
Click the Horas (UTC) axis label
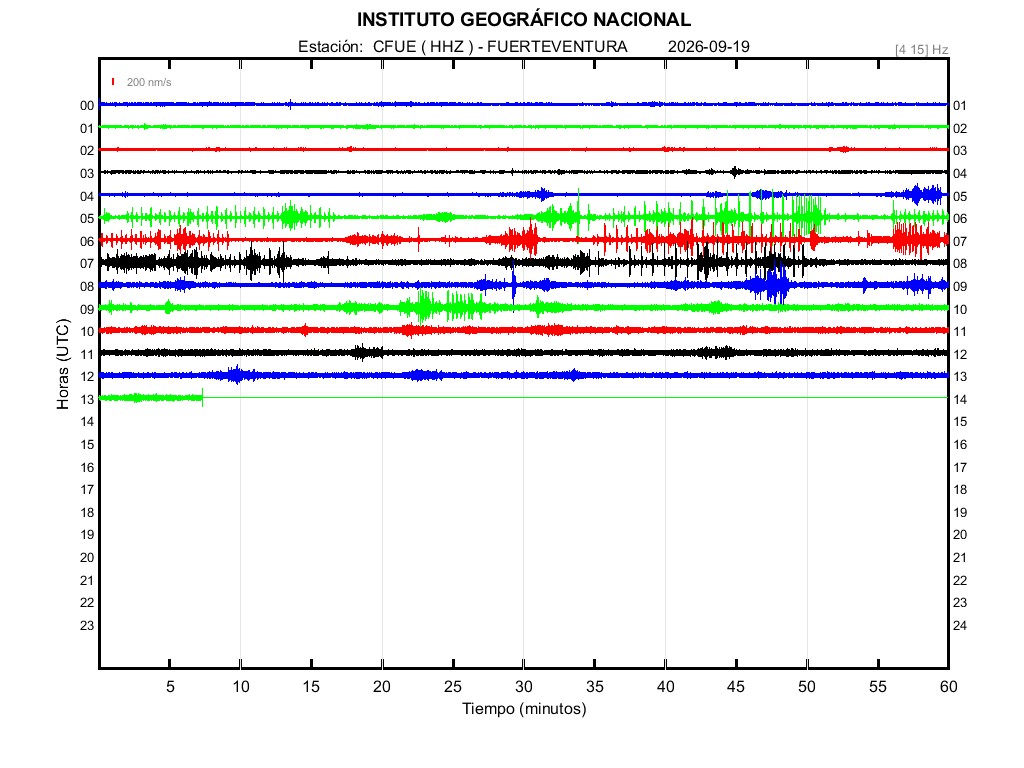click(63, 364)
